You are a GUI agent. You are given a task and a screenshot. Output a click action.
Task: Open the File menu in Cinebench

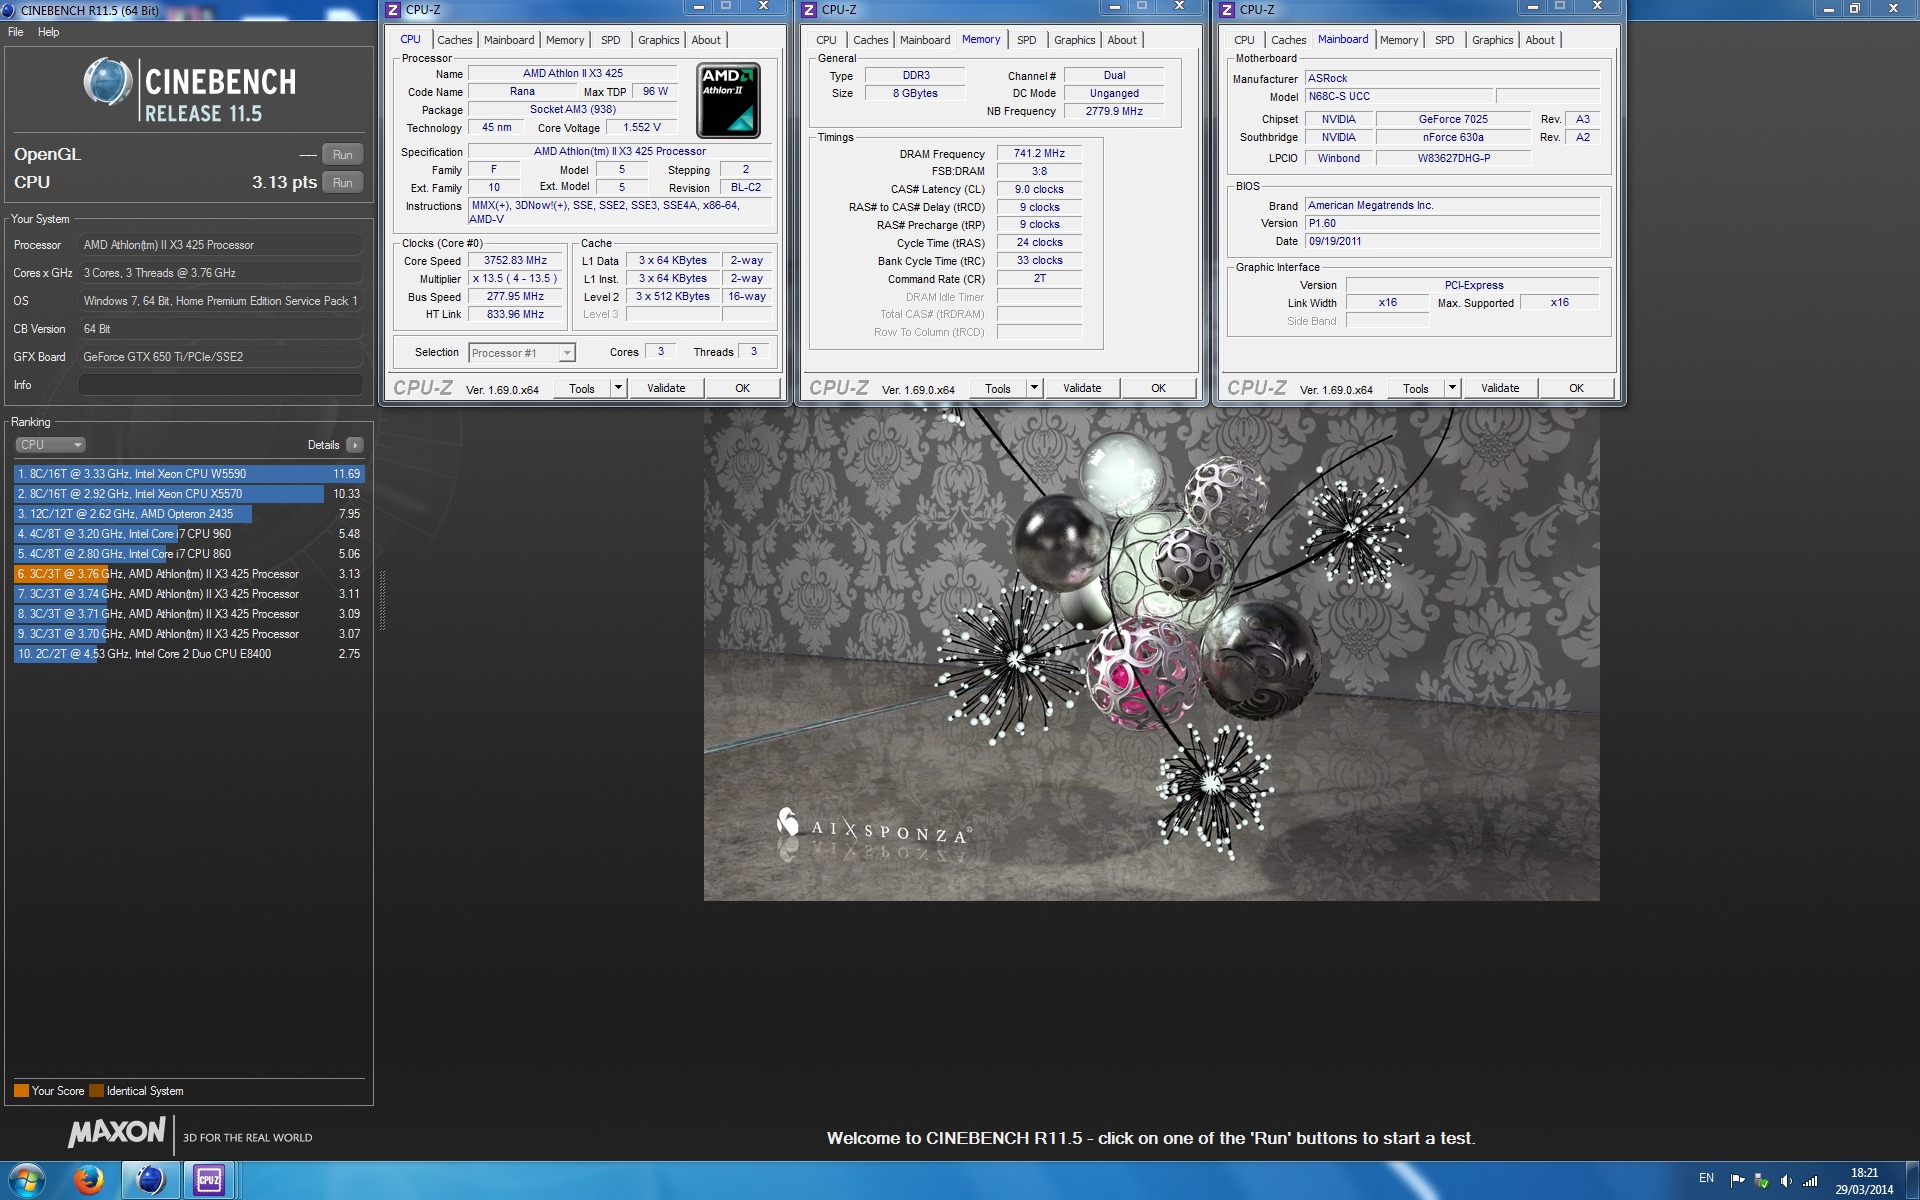tap(16, 32)
